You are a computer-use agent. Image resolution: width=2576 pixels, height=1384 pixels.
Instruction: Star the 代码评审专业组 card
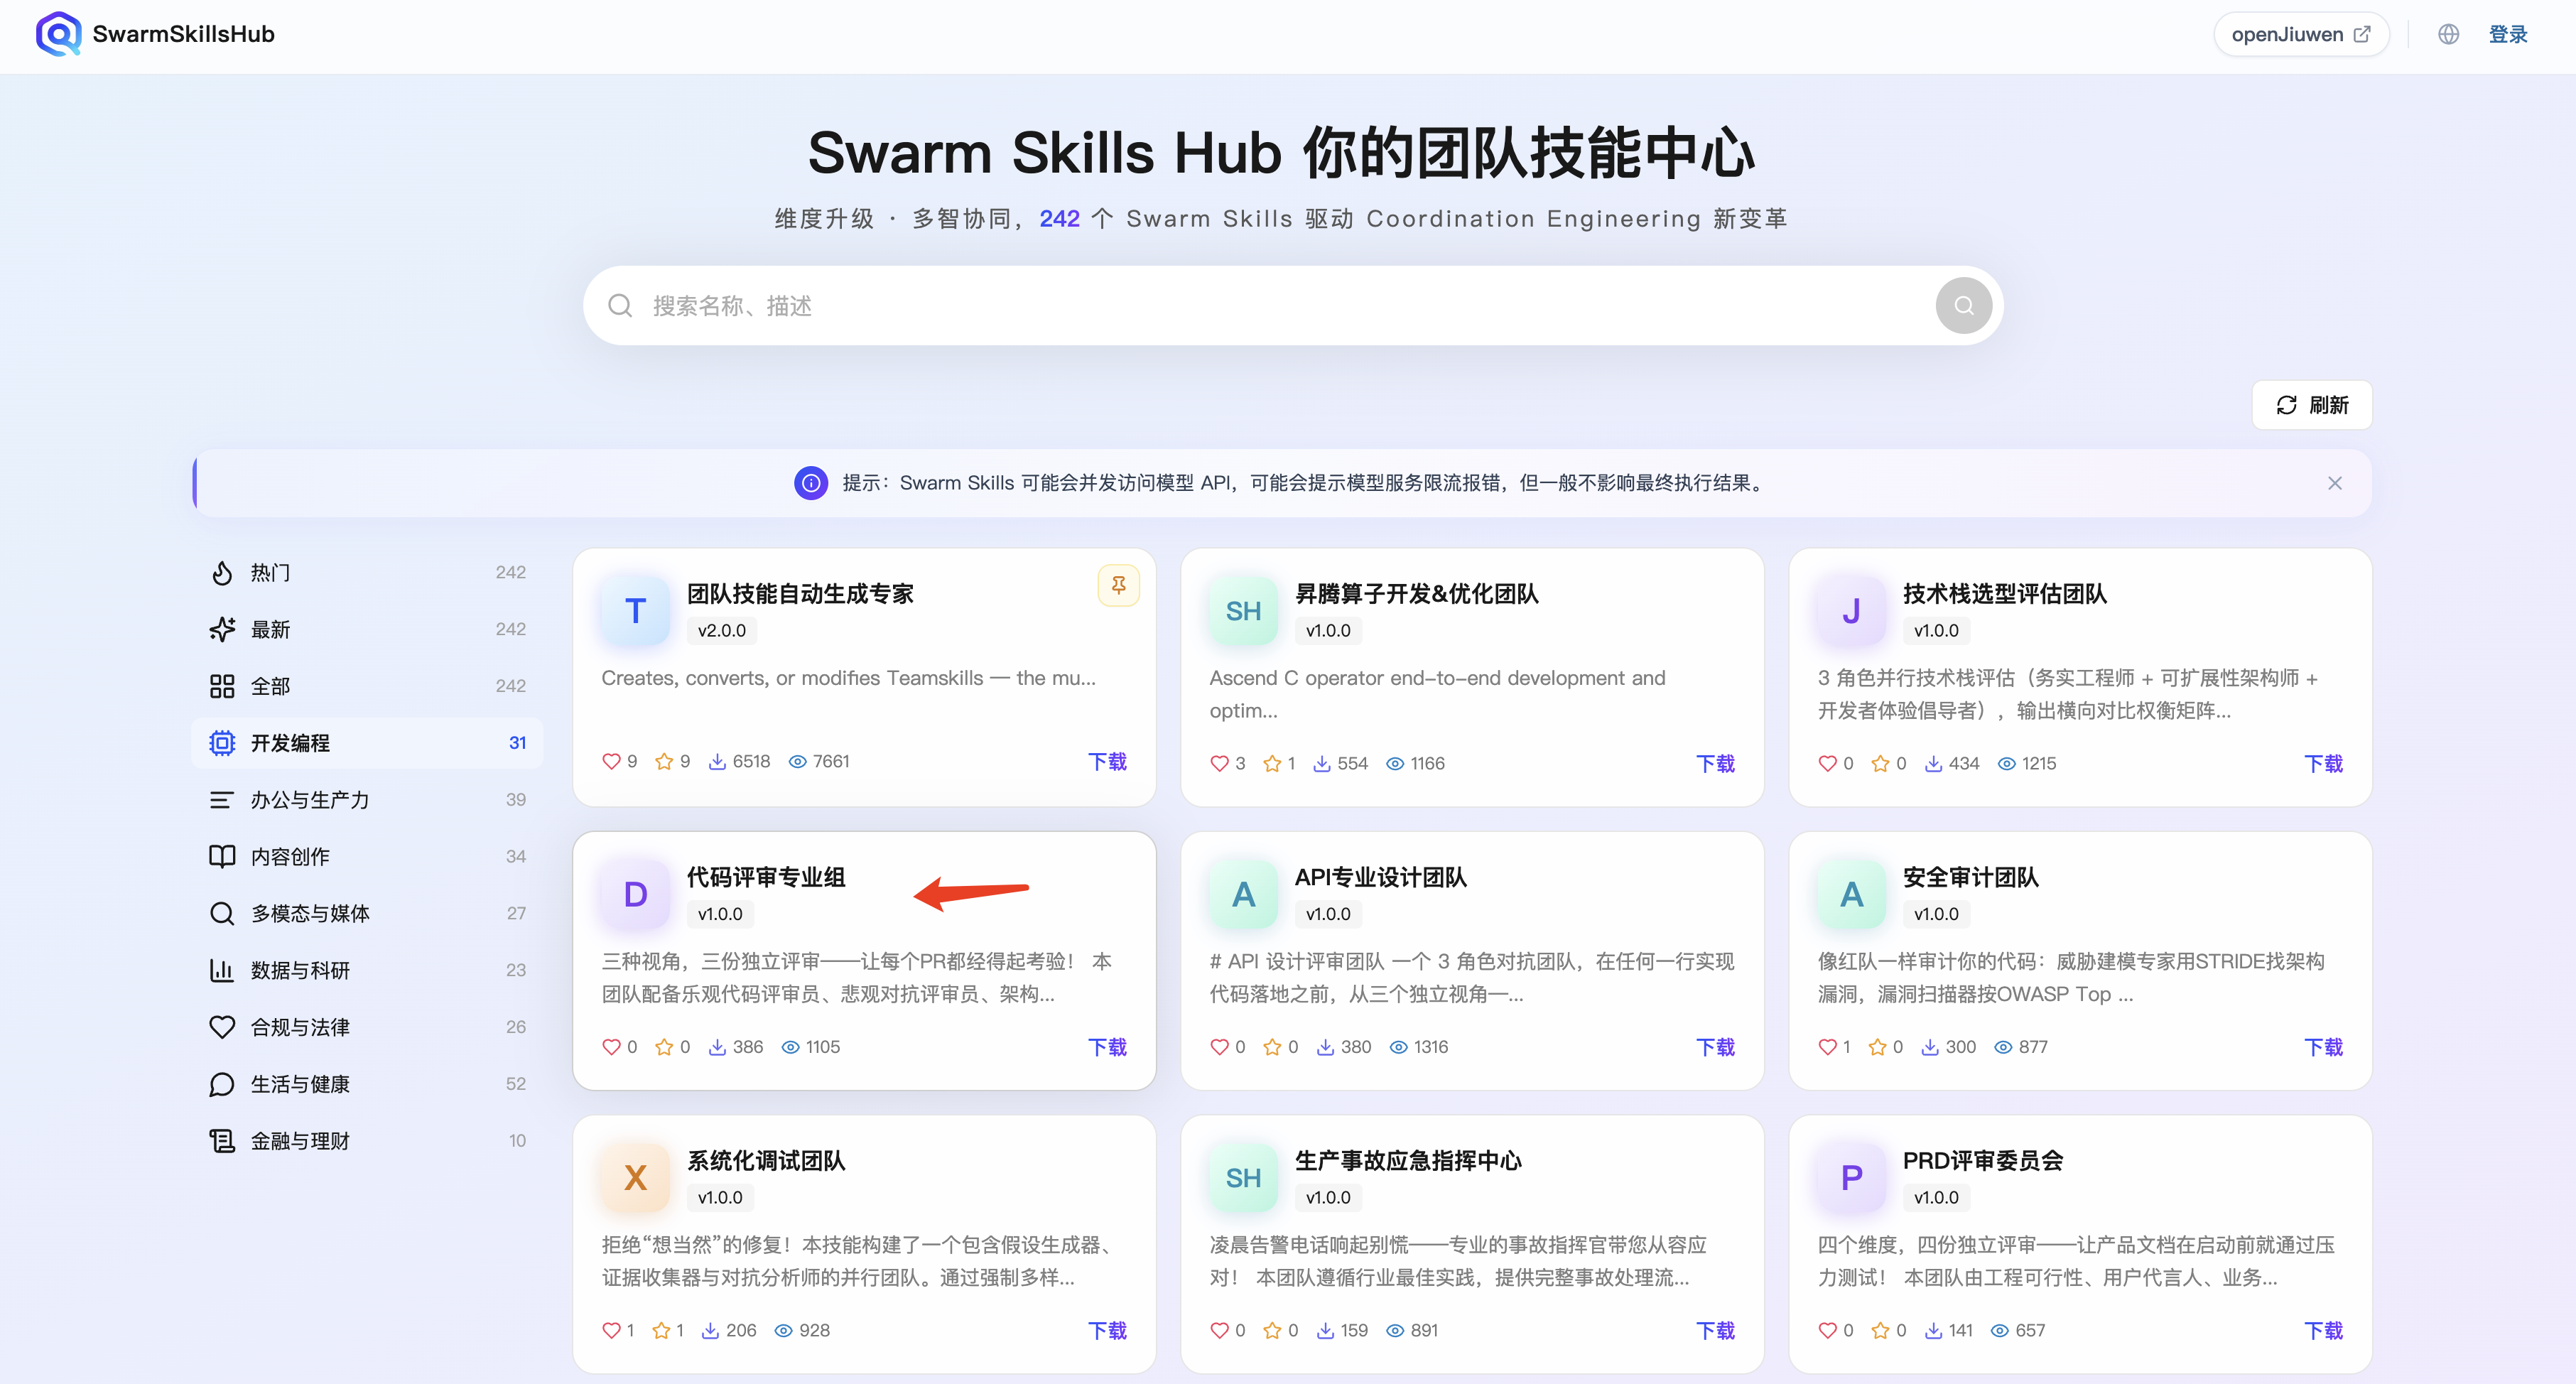tap(663, 1047)
